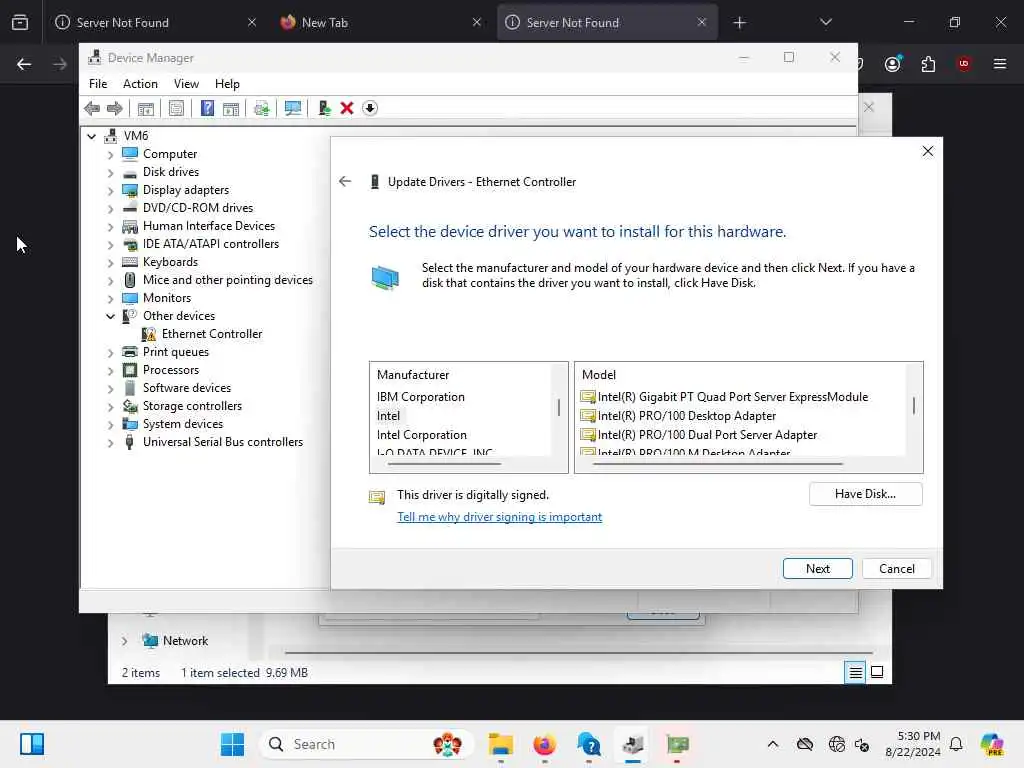Viewport: 1024px width, 768px height.
Task: Click the back arrow in Update Drivers dialog
Action: click(345, 182)
